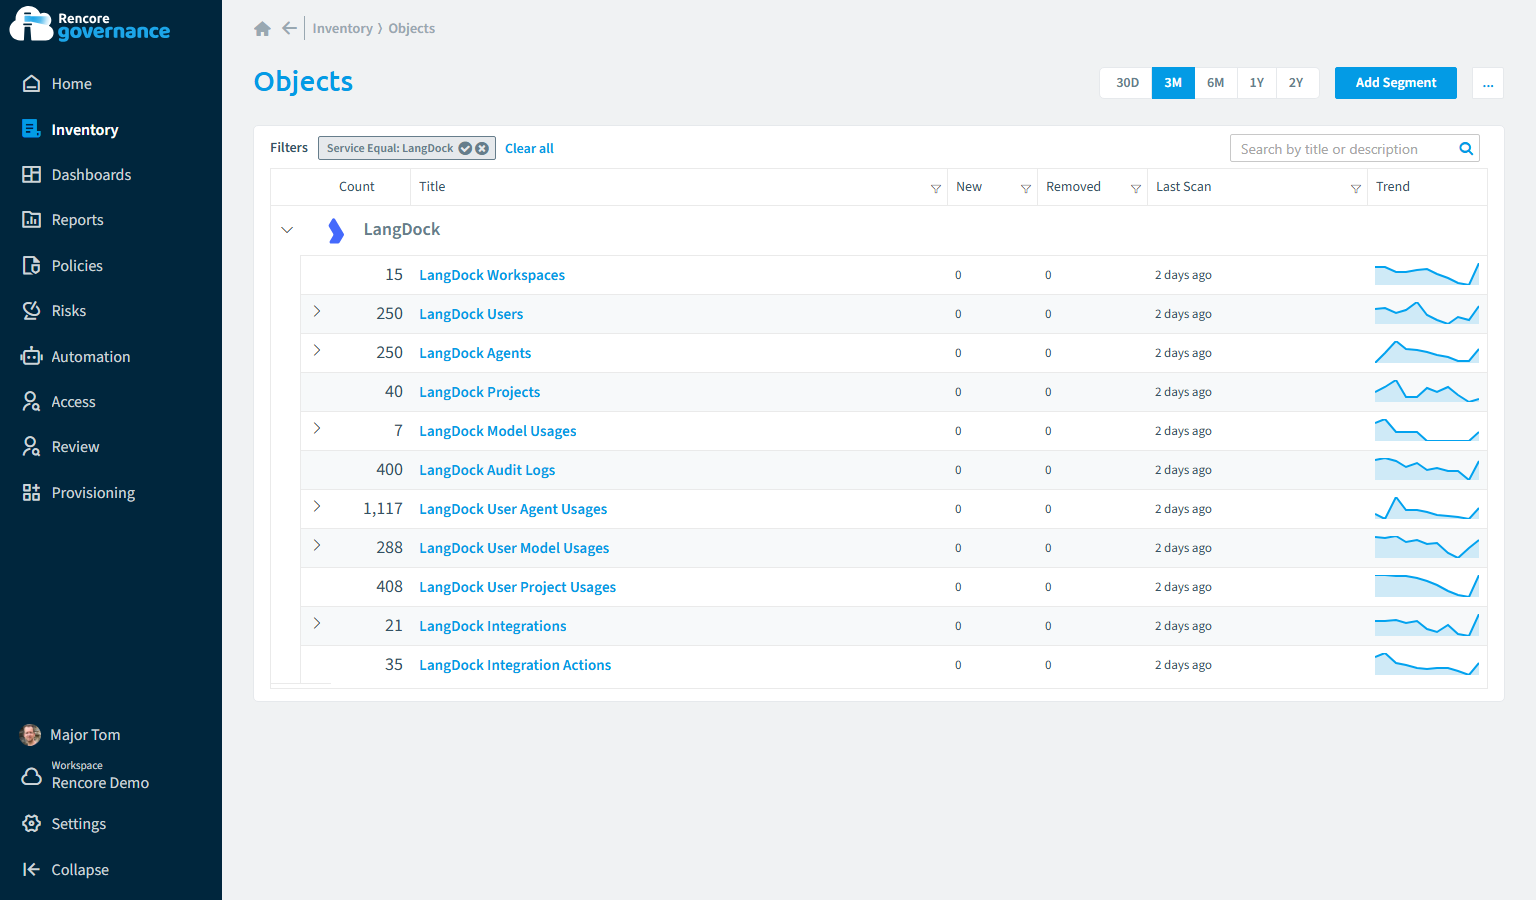Click the Inventory breadcrumb link
Screen dimensions: 1536x900
[342, 29]
